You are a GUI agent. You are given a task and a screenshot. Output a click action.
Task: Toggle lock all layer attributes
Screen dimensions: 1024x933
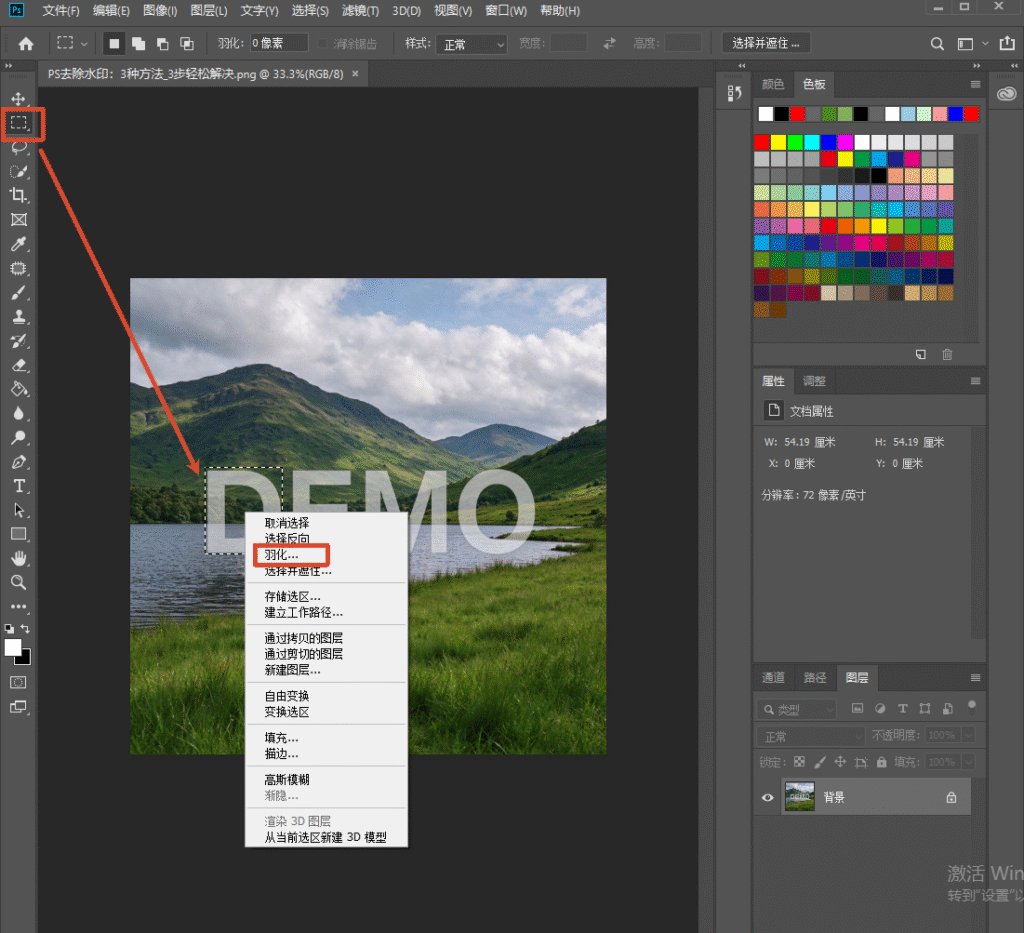[x=882, y=762]
